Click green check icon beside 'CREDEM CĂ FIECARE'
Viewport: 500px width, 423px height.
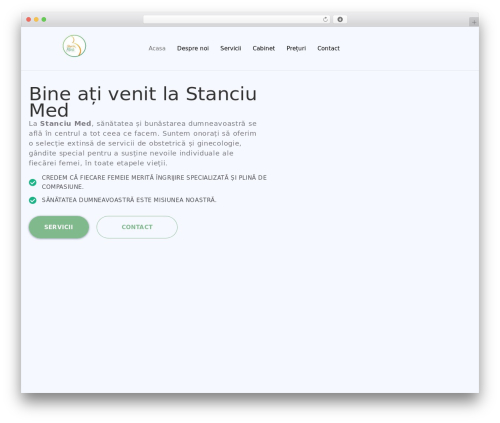click(33, 182)
